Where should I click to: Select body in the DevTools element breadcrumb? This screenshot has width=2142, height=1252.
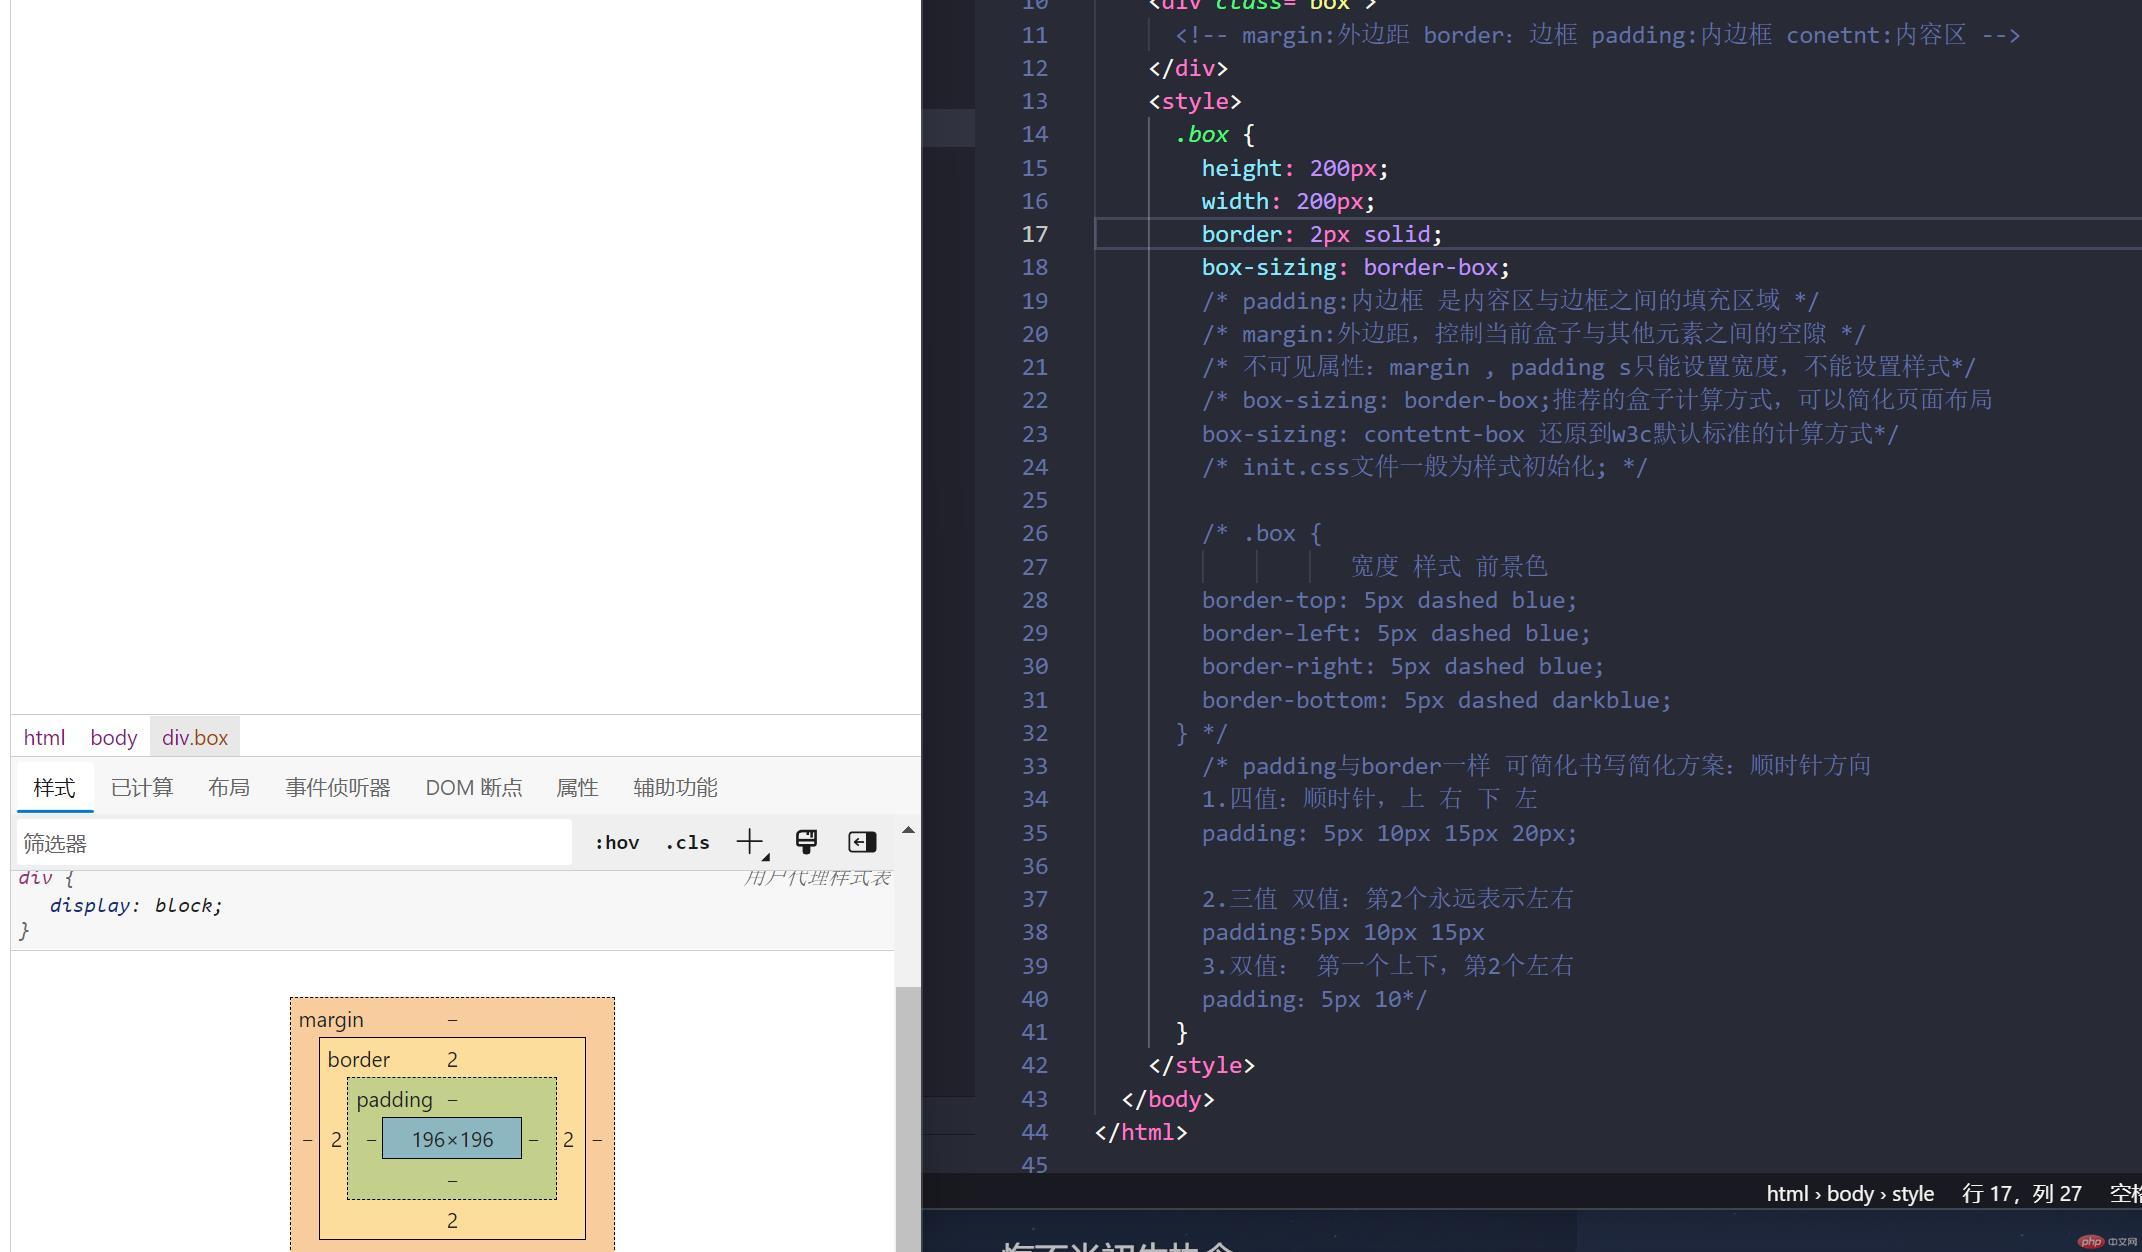pos(114,738)
